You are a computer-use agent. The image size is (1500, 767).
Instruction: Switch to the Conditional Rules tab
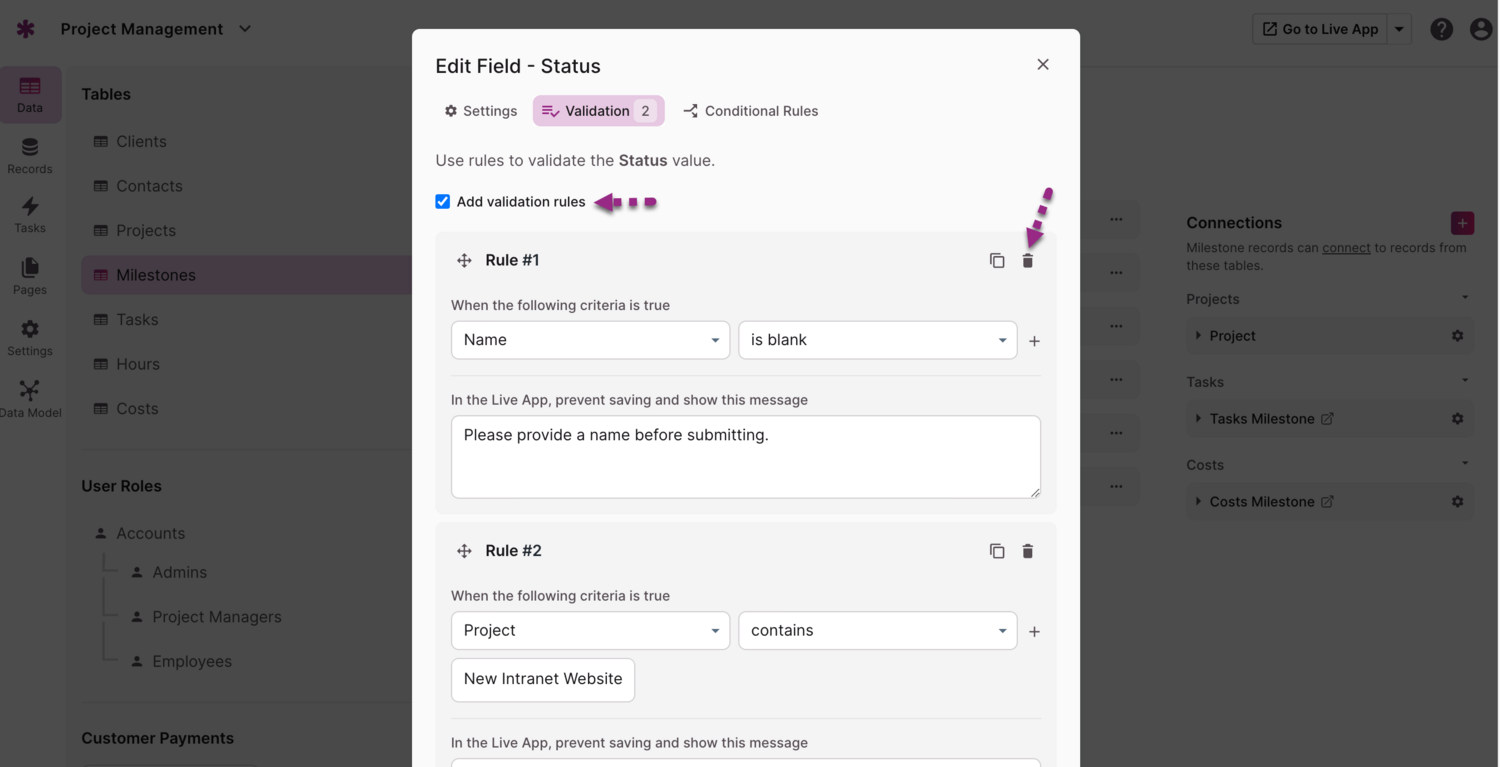coord(750,111)
